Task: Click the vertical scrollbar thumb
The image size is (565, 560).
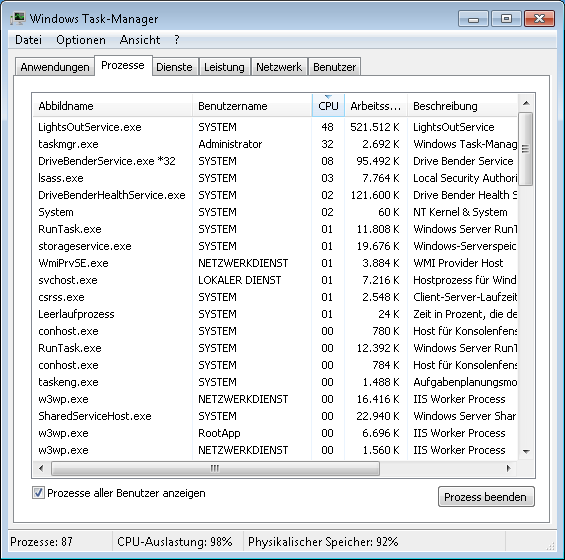Action: click(x=526, y=148)
